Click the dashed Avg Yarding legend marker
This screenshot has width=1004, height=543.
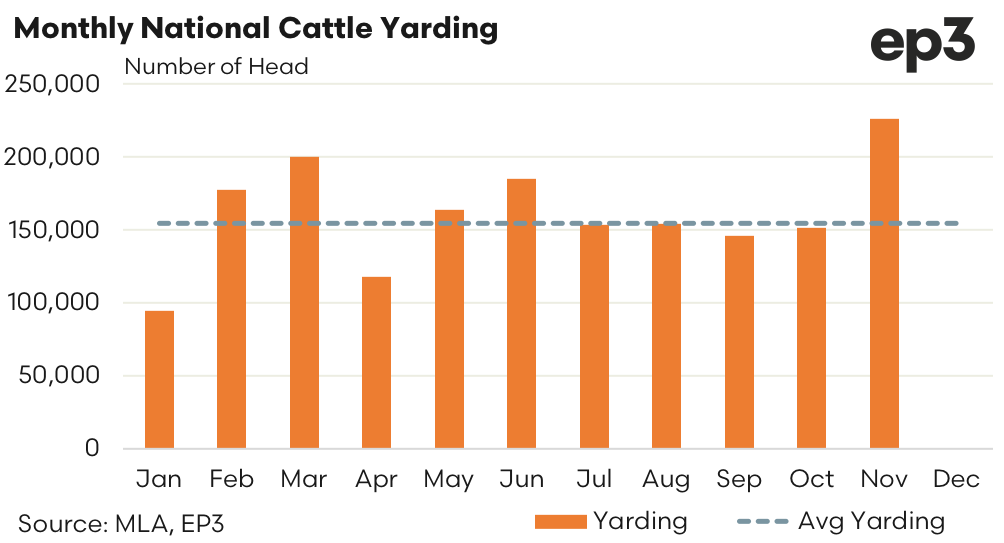point(763,521)
